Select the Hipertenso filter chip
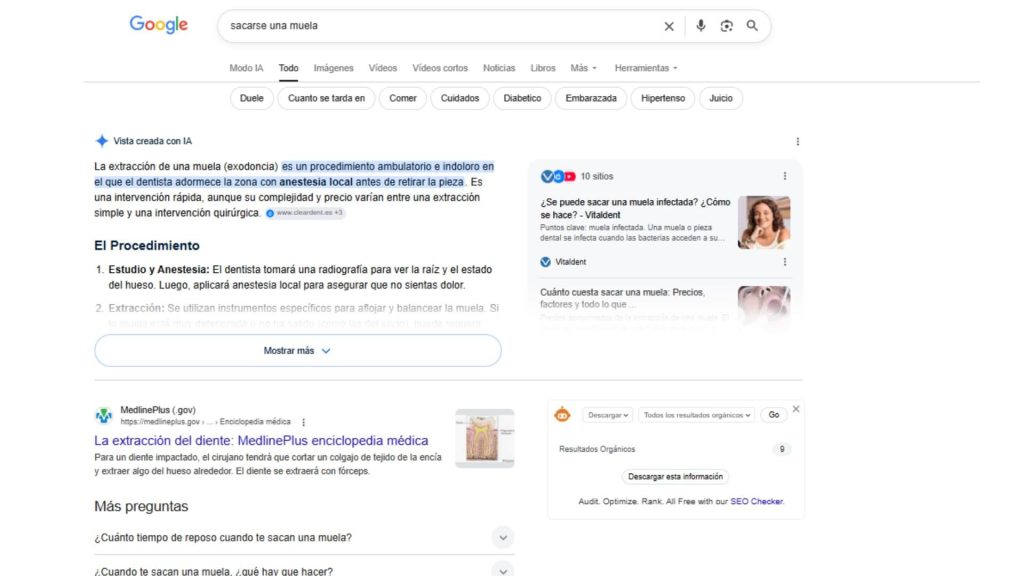Screen dimensions: 1024x576 663,99
